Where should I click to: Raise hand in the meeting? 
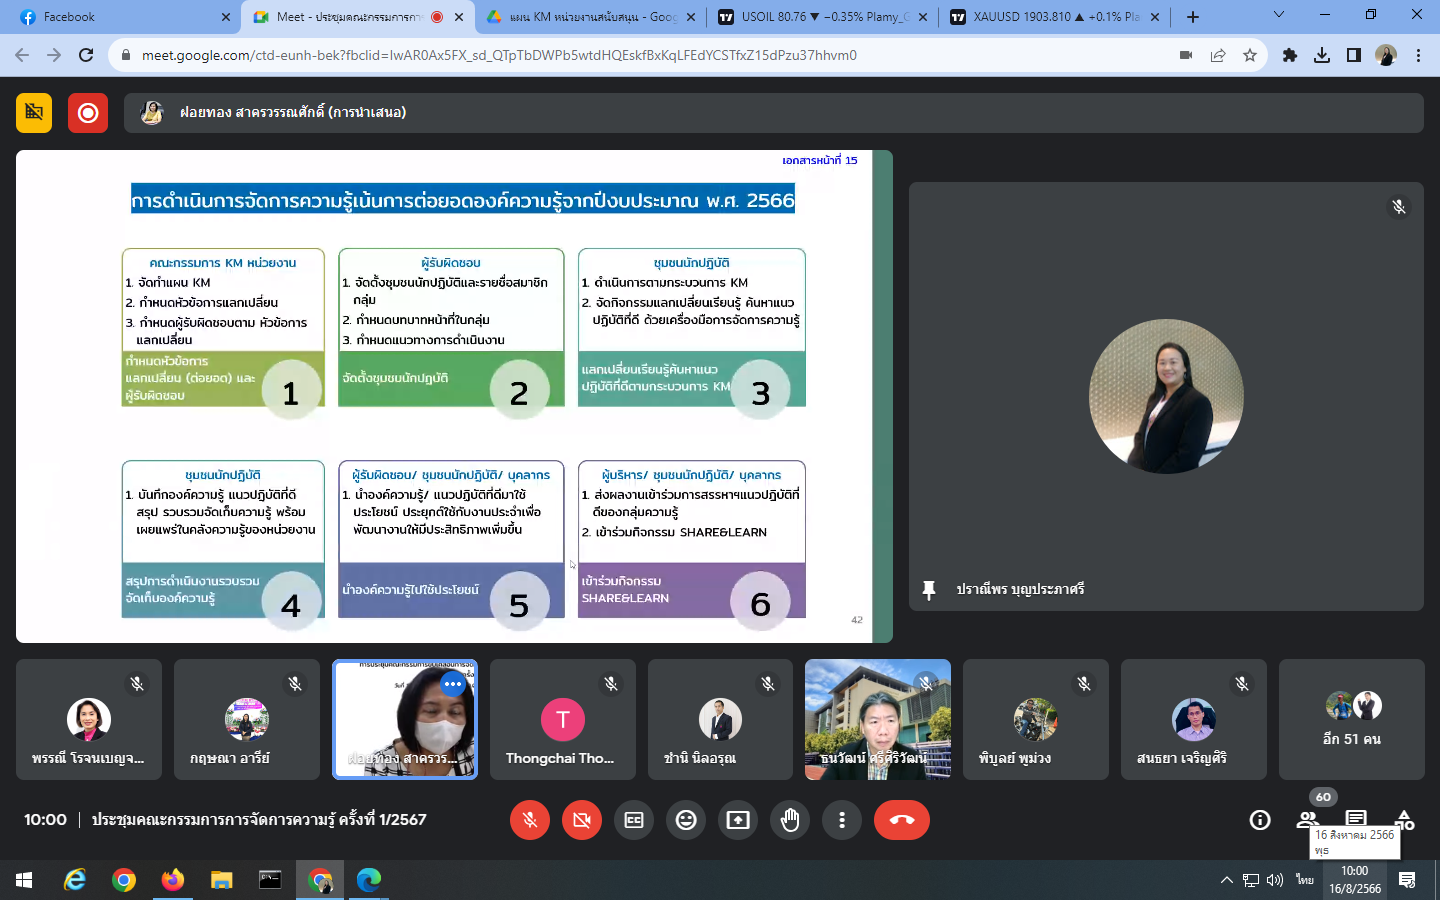(790, 820)
